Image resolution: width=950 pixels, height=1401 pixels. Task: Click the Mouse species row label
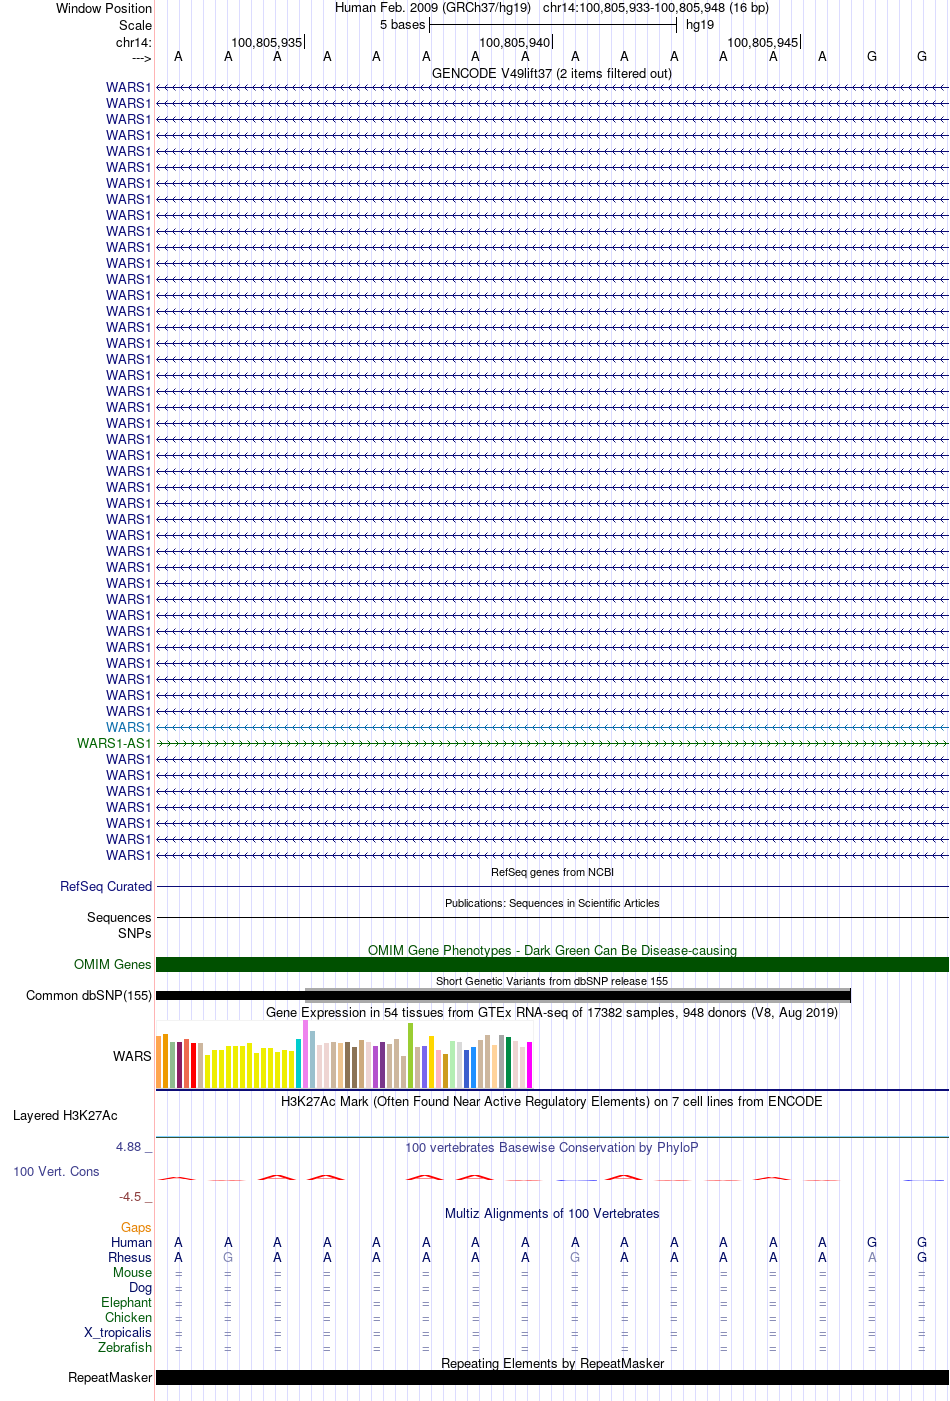click(132, 1272)
